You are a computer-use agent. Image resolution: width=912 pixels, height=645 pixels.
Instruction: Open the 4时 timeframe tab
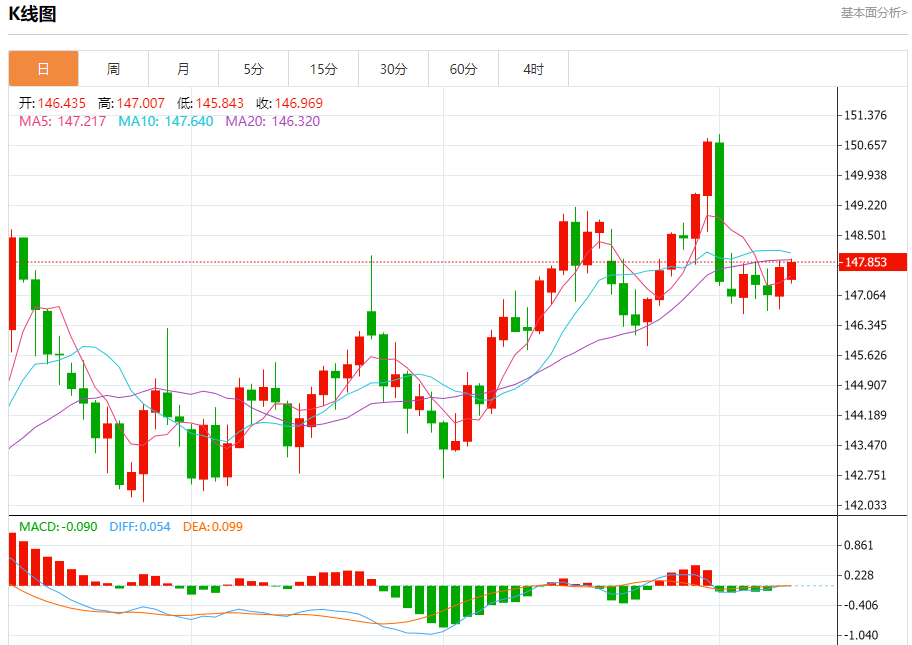tap(533, 69)
